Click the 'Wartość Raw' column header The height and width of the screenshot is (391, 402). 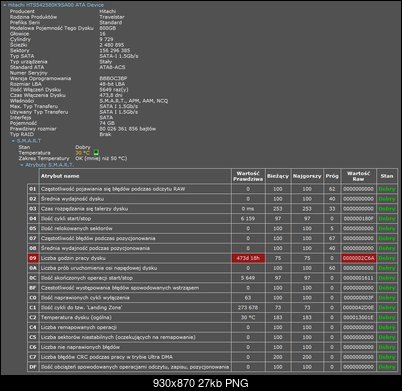[x=358, y=176]
